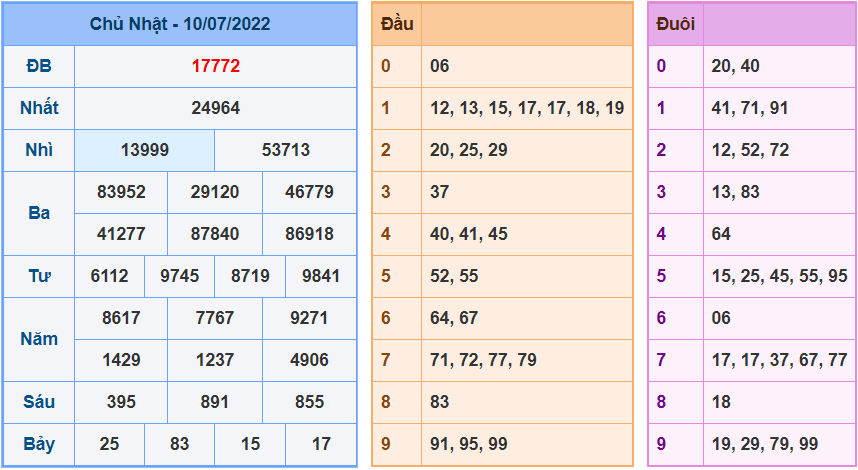Click the Nhì prize number 53713
This screenshot has width=858, height=470.
pyautogui.click(x=286, y=150)
